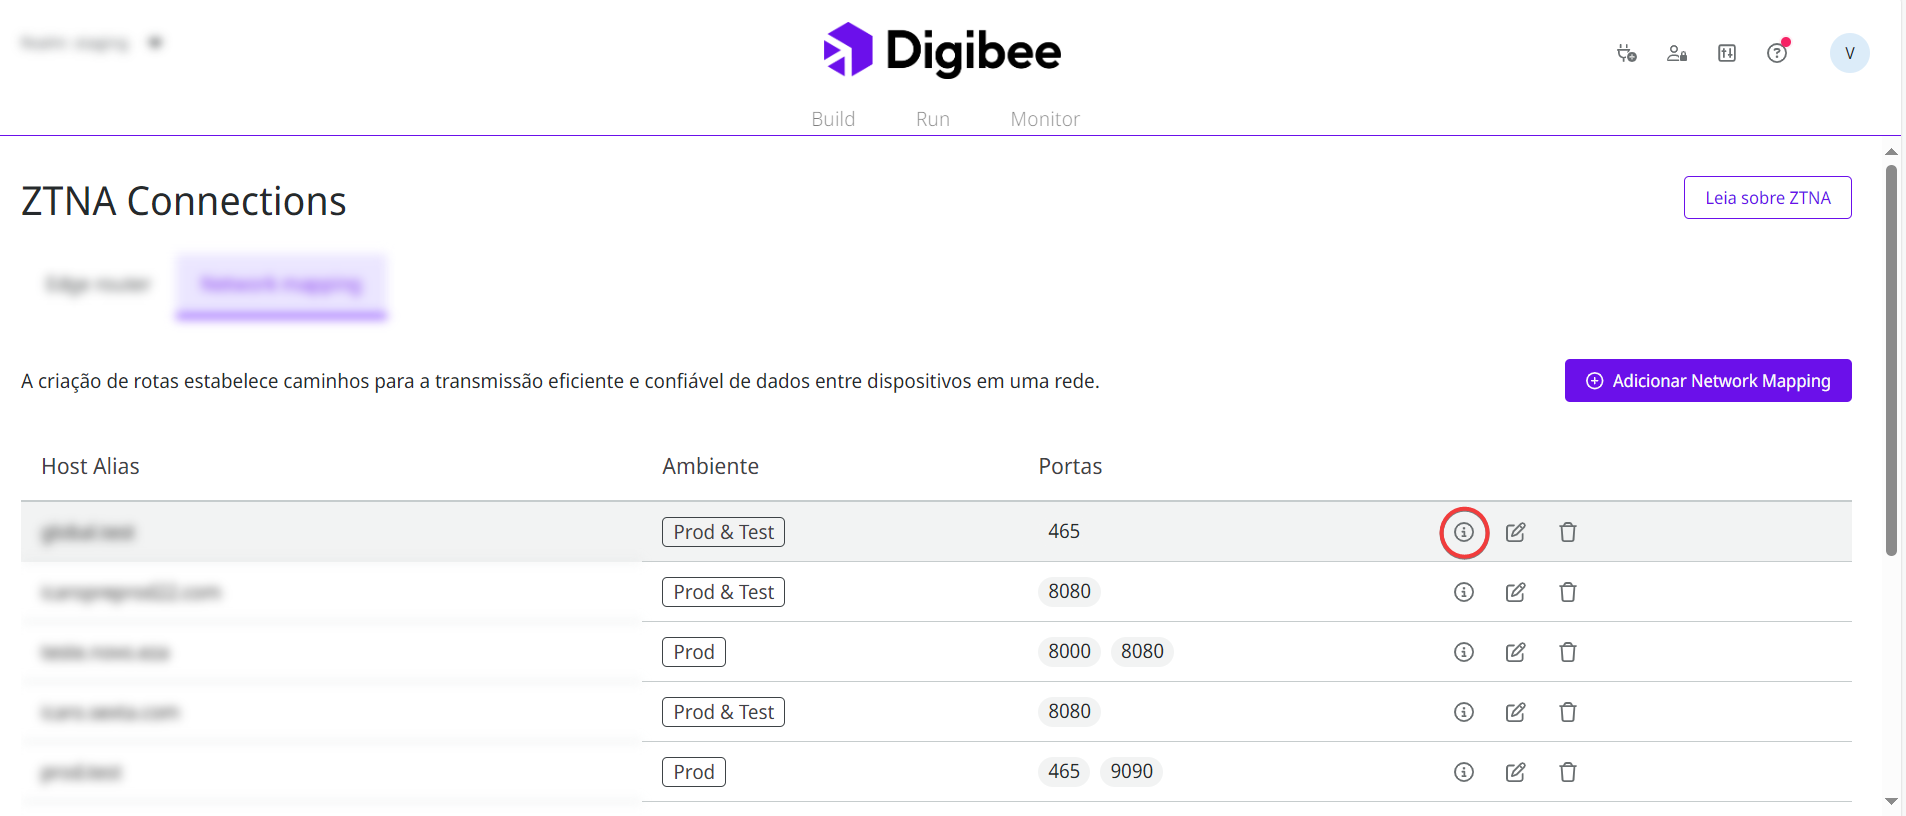Click the info icon for port 465 row

[x=1464, y=532]
